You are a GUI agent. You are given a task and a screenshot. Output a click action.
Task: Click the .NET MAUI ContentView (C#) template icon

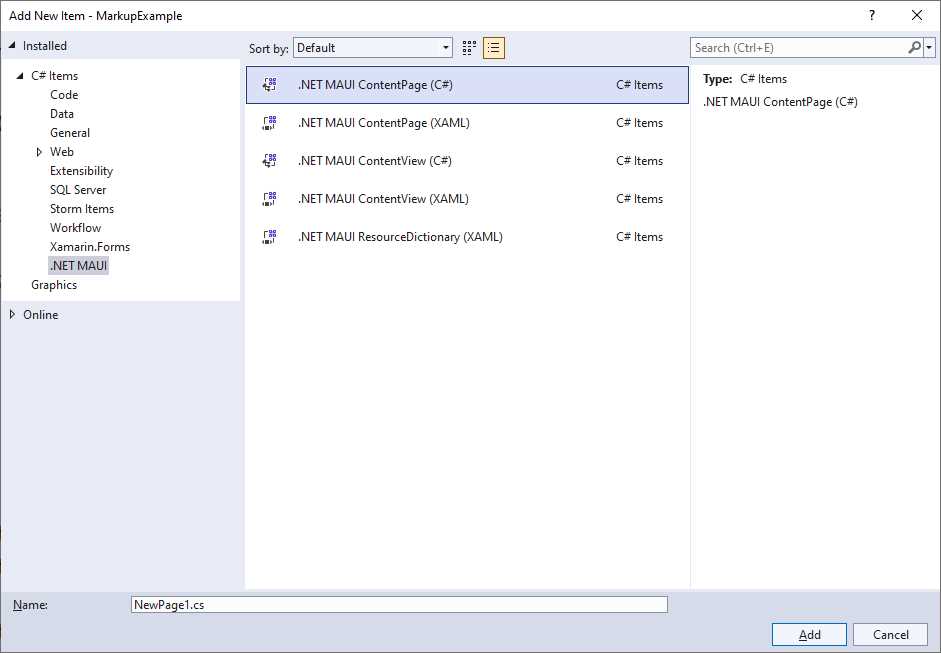point(269,160)
